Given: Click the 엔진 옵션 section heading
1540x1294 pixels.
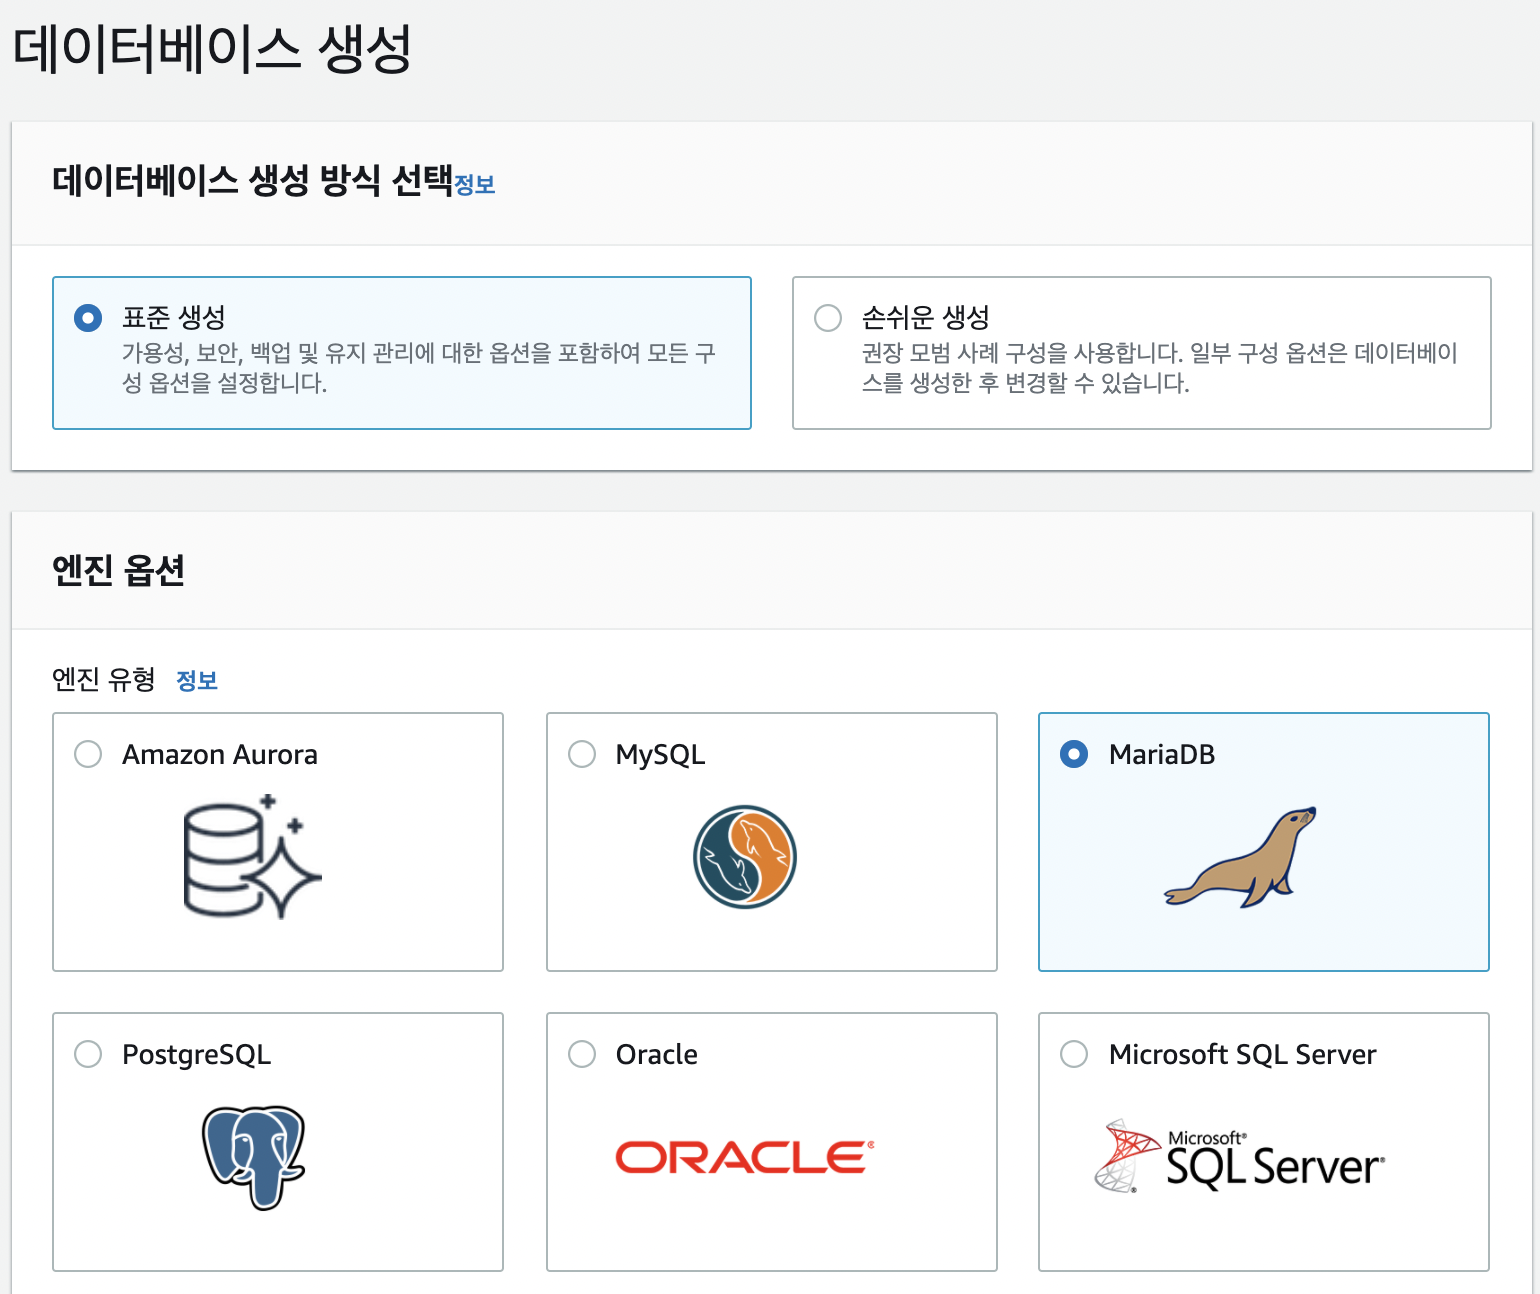Looking at the screenshot, I should (x=118, y=570).
